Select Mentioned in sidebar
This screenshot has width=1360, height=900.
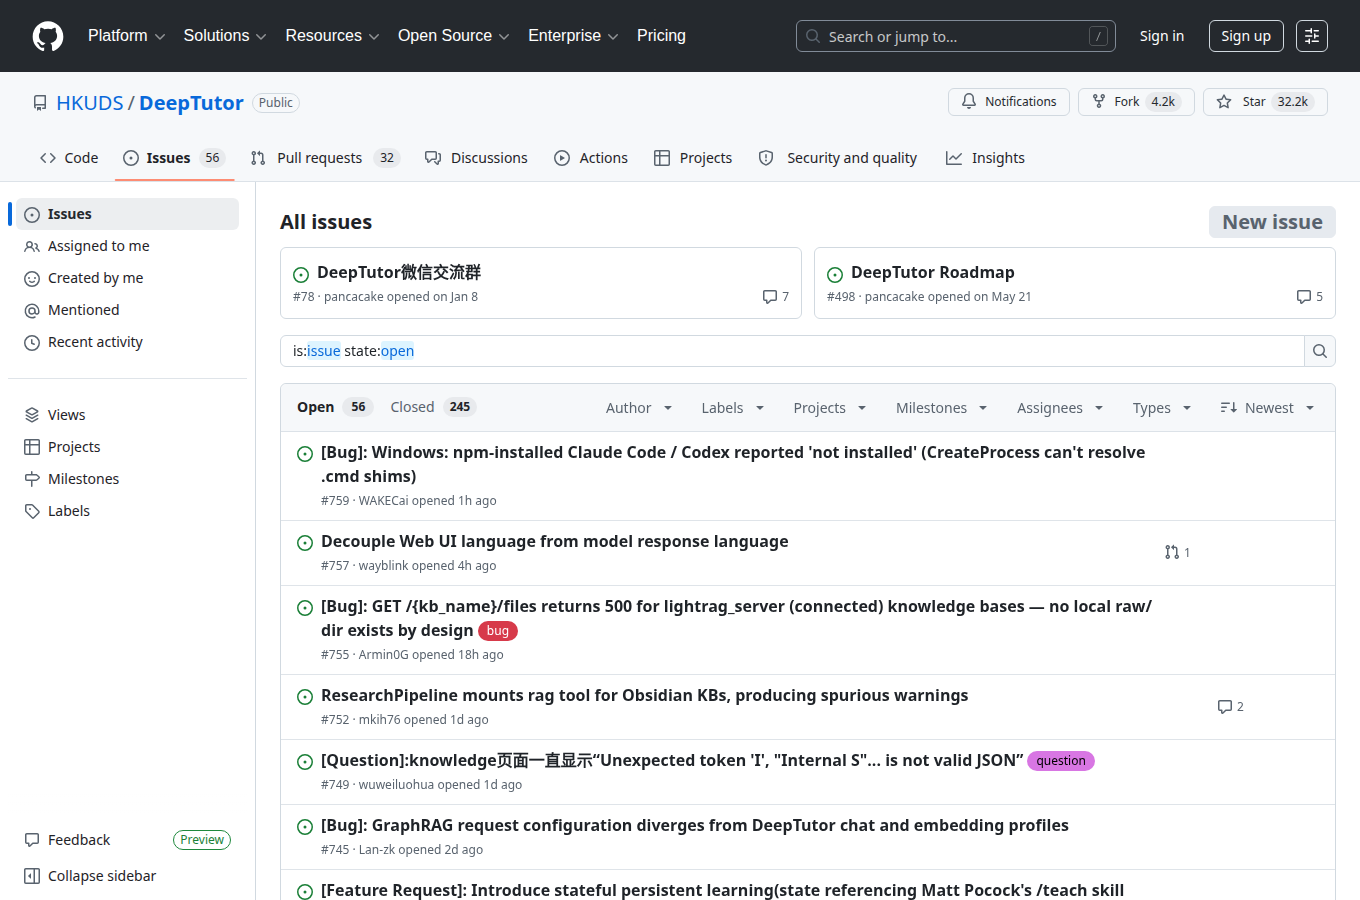pos(127,310)
